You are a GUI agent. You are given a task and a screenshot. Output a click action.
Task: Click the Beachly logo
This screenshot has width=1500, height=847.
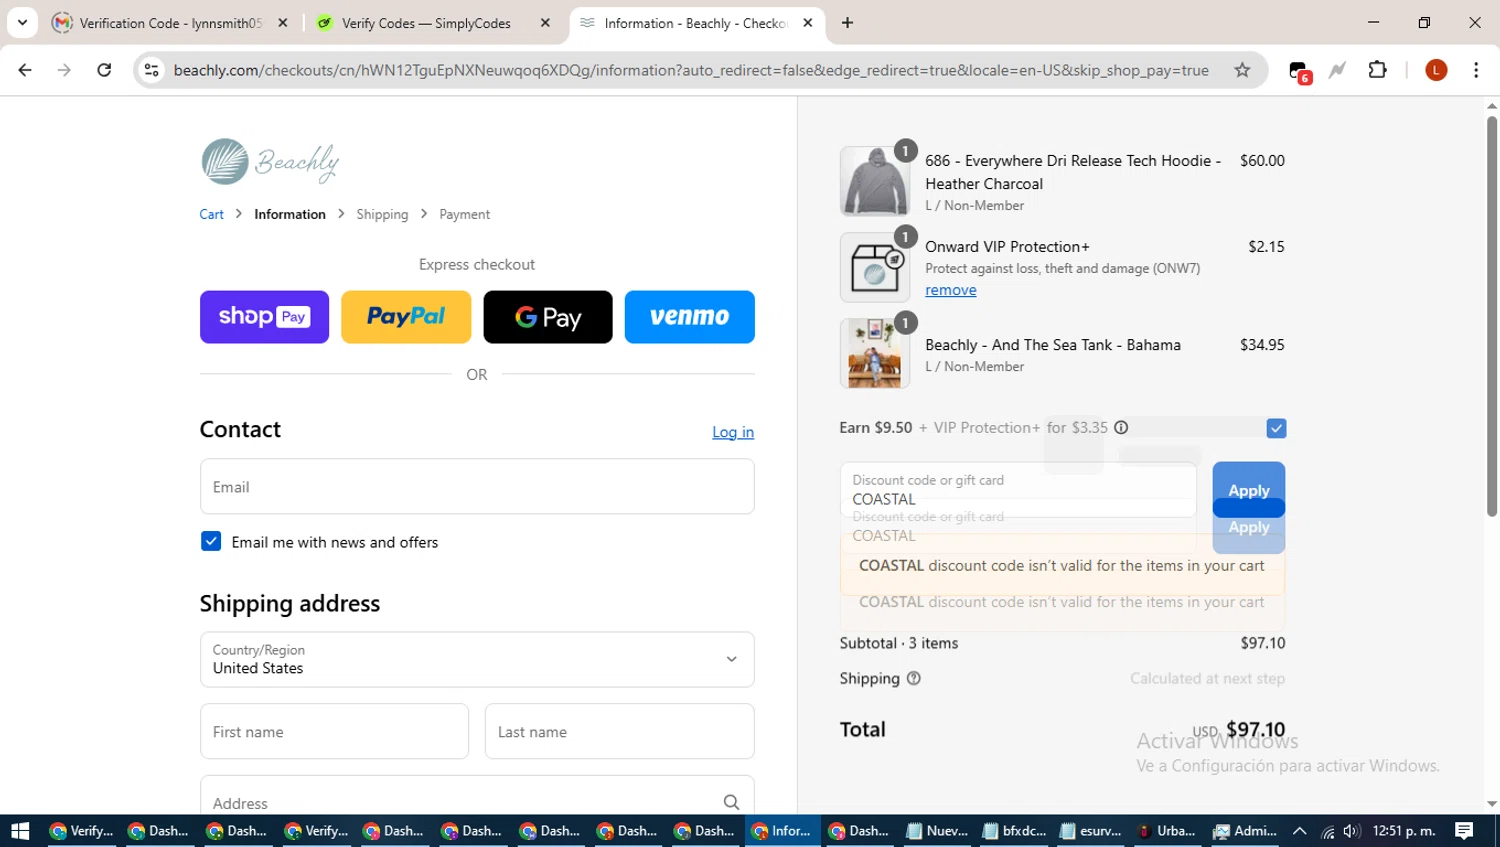(x=270, y=161)
